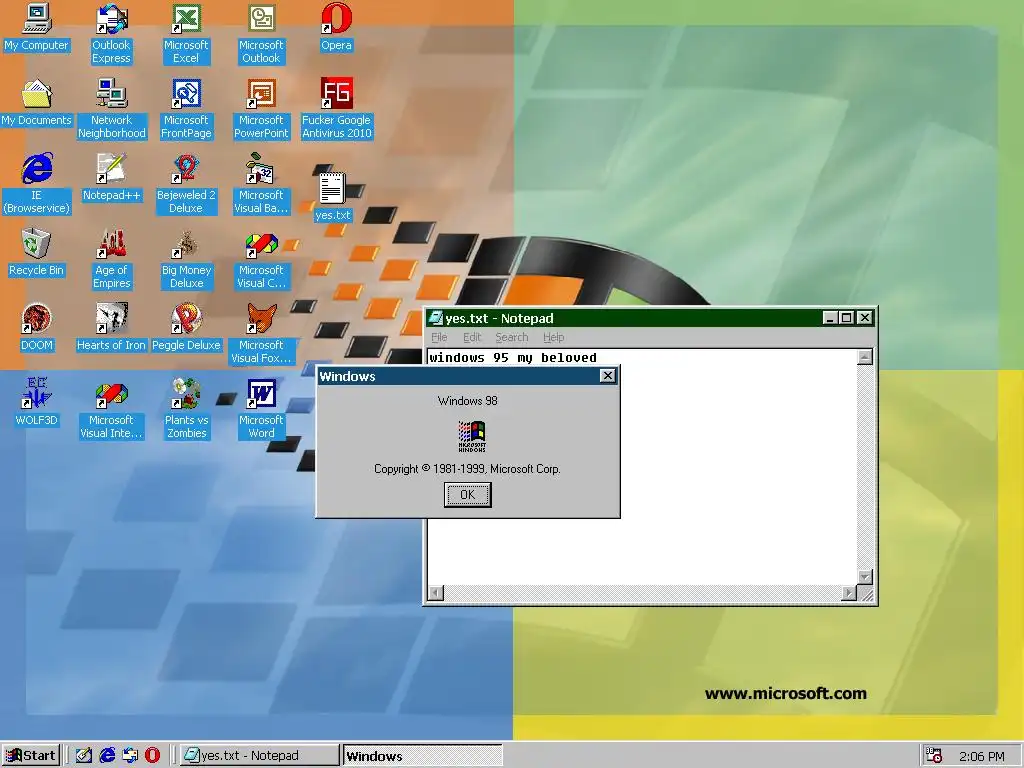Minimize the yes.txt Notepad window
The width and height of the screenshot is (1024, 768).
(830, 318)
